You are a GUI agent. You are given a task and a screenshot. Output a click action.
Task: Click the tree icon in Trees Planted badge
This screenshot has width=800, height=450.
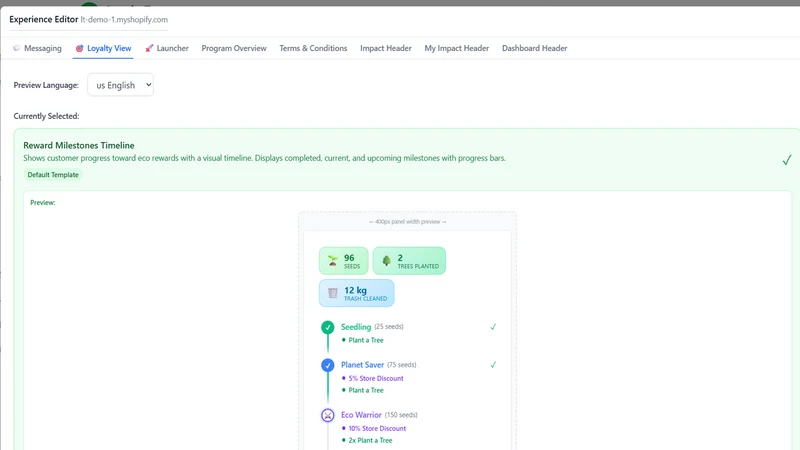click(x=387, y=261)
